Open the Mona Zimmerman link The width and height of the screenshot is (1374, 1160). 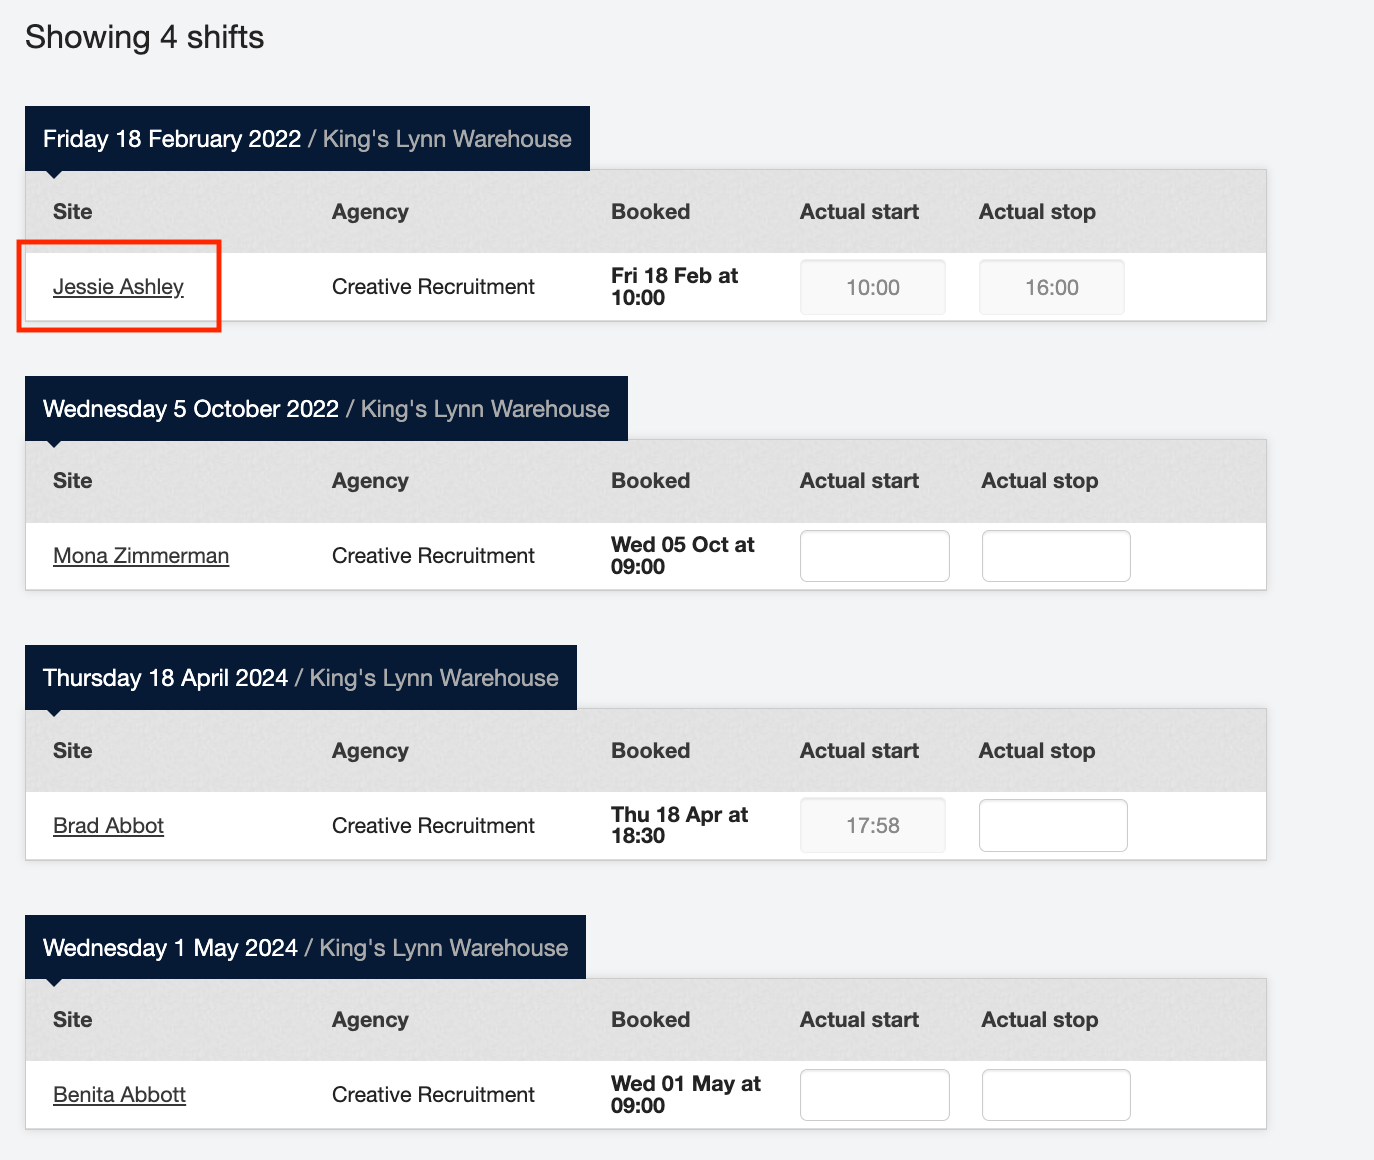[x=141, y=556]
